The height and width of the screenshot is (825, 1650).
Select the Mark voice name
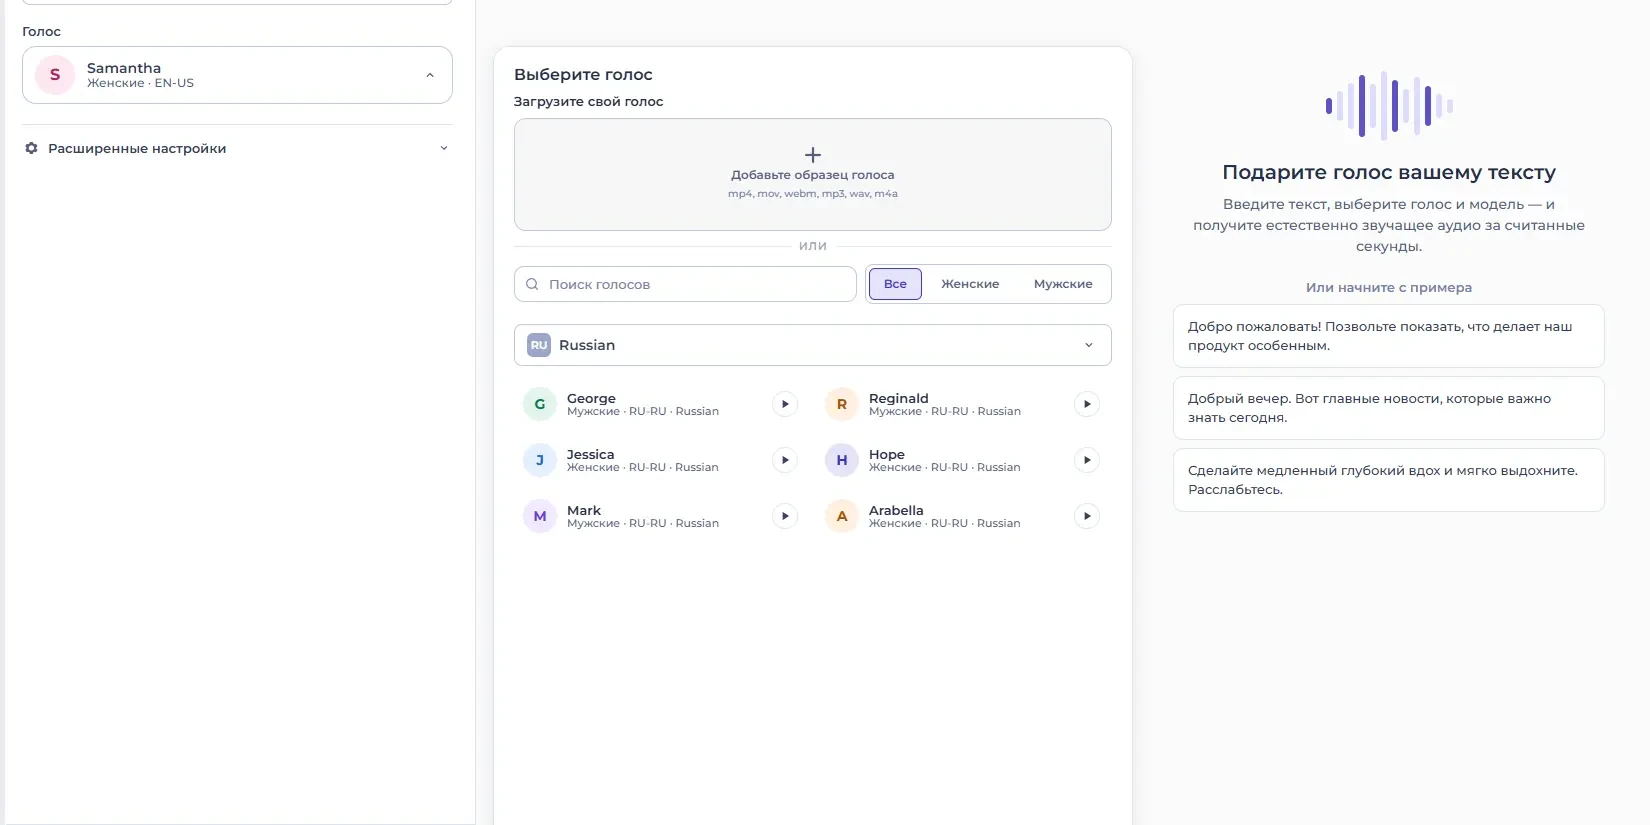(x=584, y=510)
